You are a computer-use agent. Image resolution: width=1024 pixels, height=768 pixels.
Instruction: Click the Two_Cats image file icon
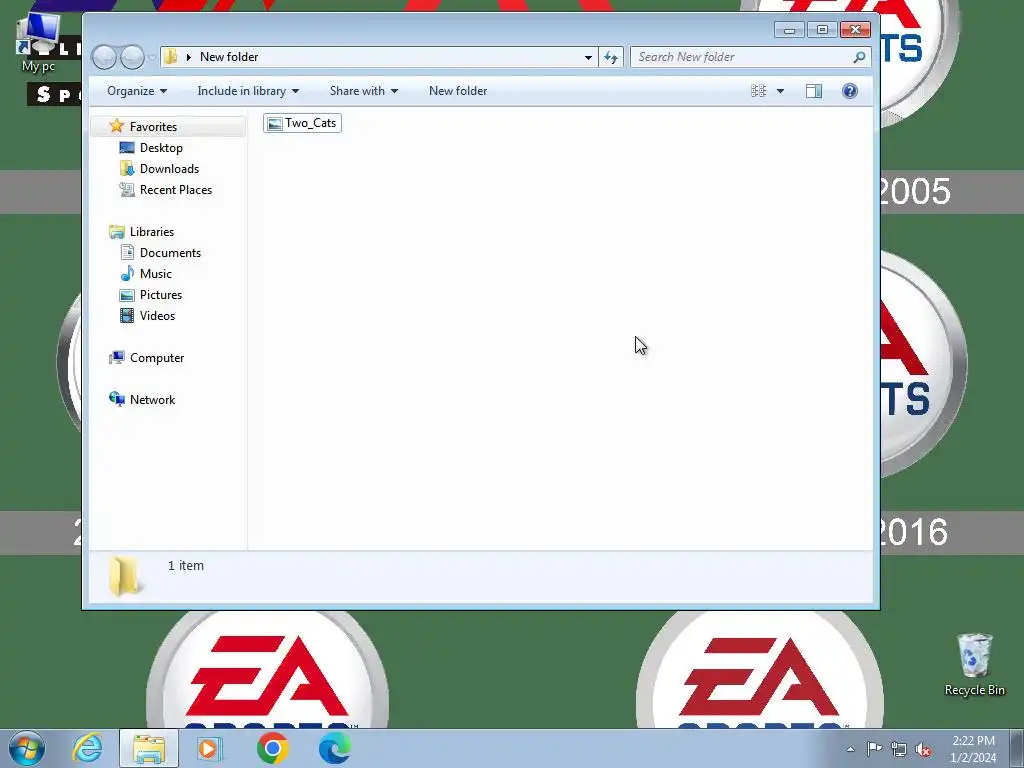point(275,123)
